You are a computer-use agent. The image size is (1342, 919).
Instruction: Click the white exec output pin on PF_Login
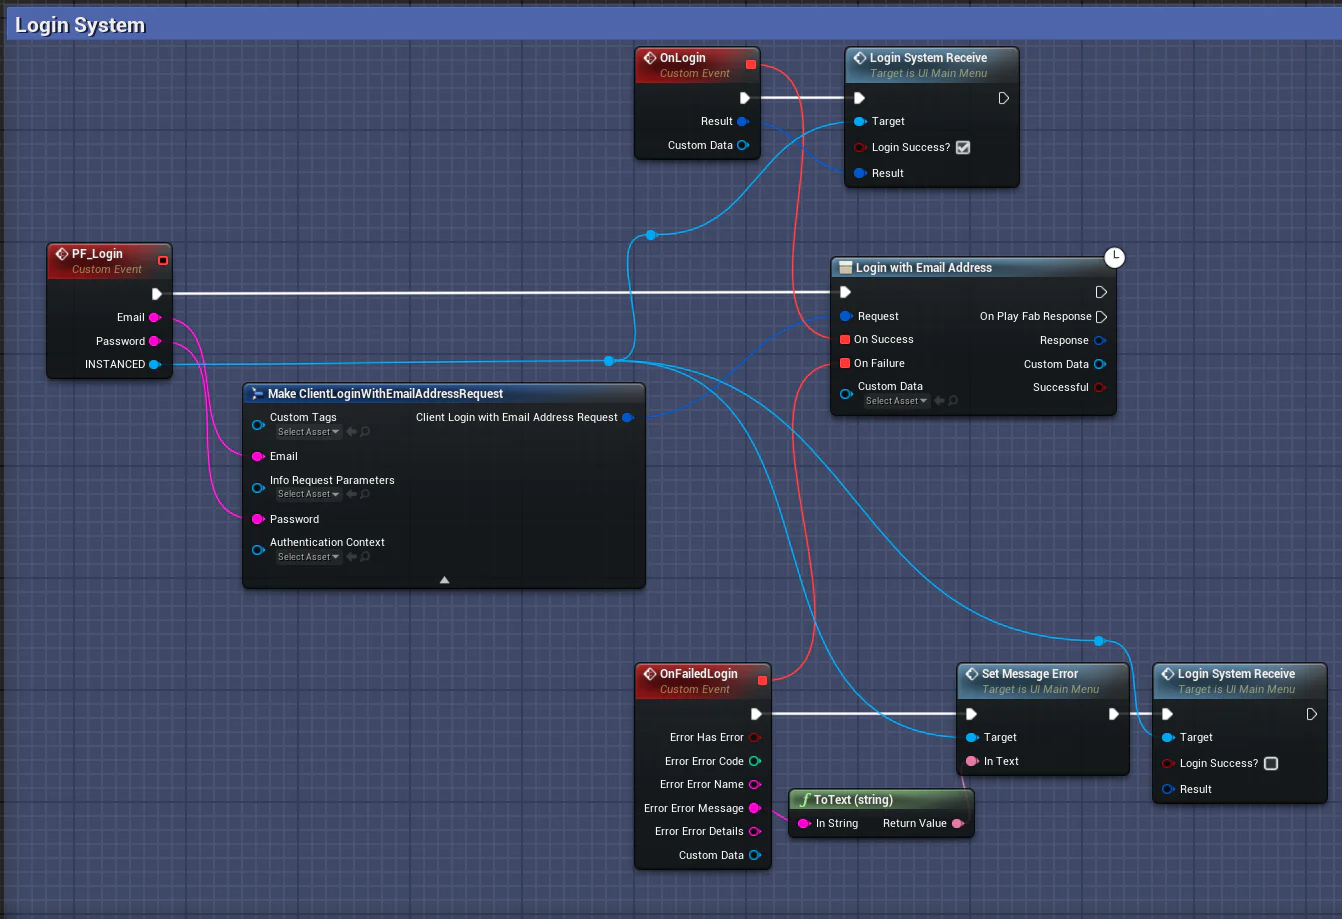pyautogui.click(x=156, y=294)
